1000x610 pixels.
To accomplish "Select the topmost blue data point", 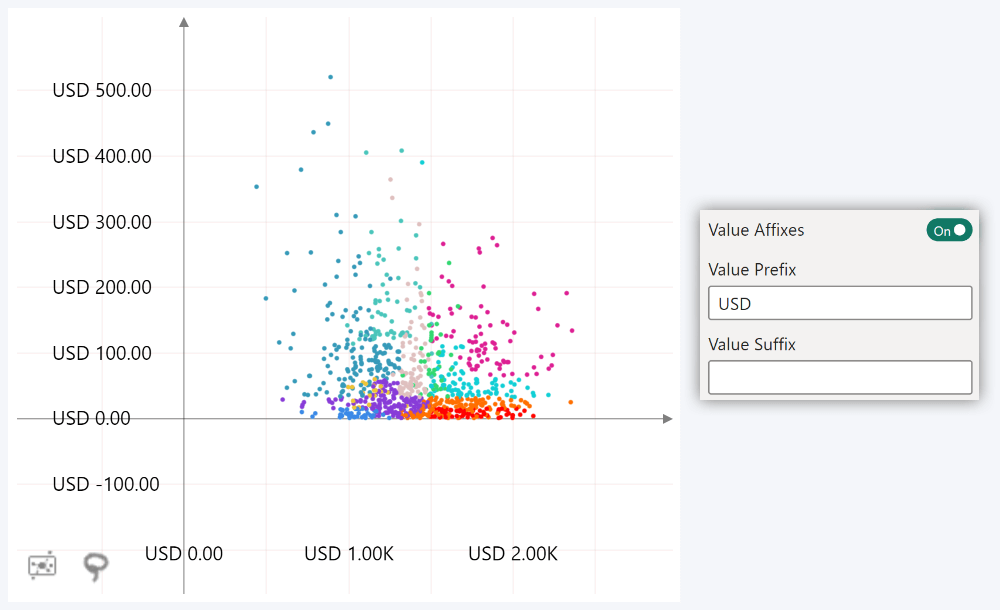I will pos(330,75).
